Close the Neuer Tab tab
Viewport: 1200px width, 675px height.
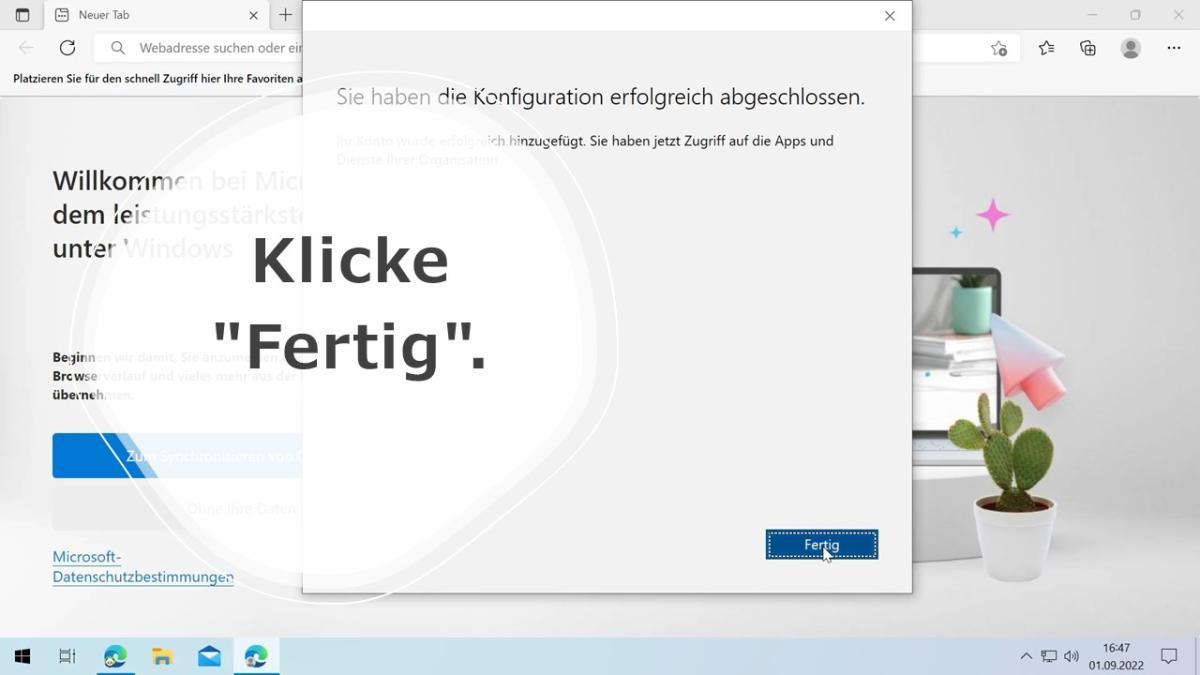click(x=253, y=15)
